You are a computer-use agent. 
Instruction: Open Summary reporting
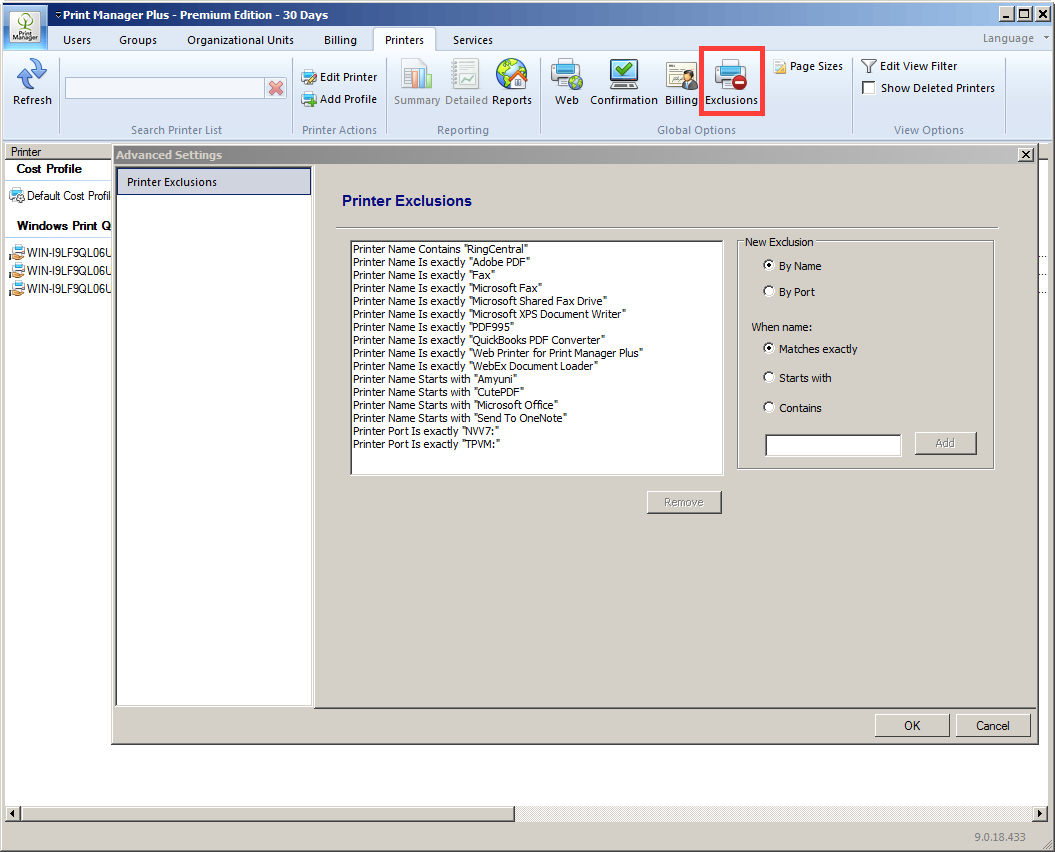pyautogui.click(x=416, y=82)
